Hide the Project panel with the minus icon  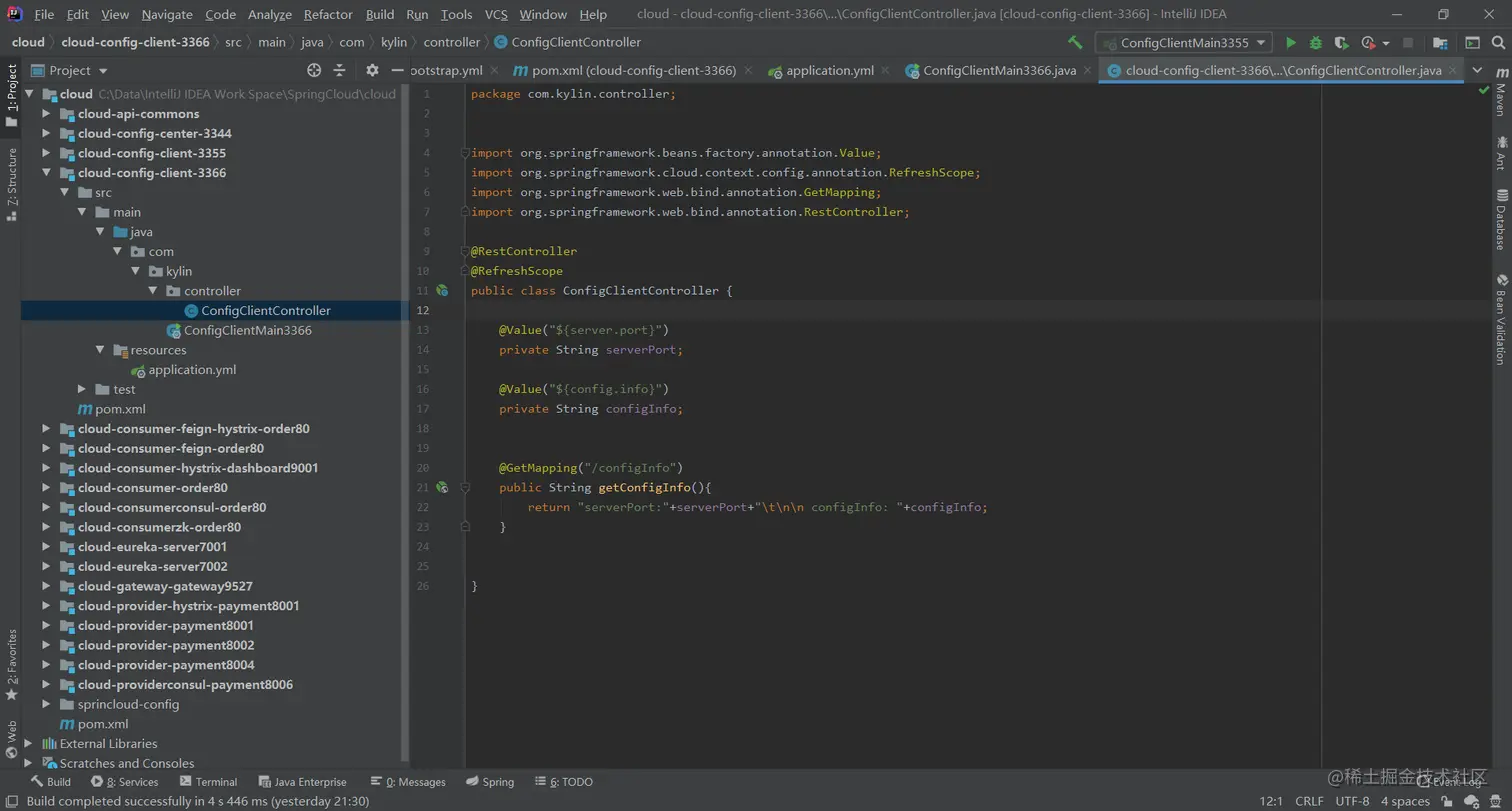click(x=397, y=70)
